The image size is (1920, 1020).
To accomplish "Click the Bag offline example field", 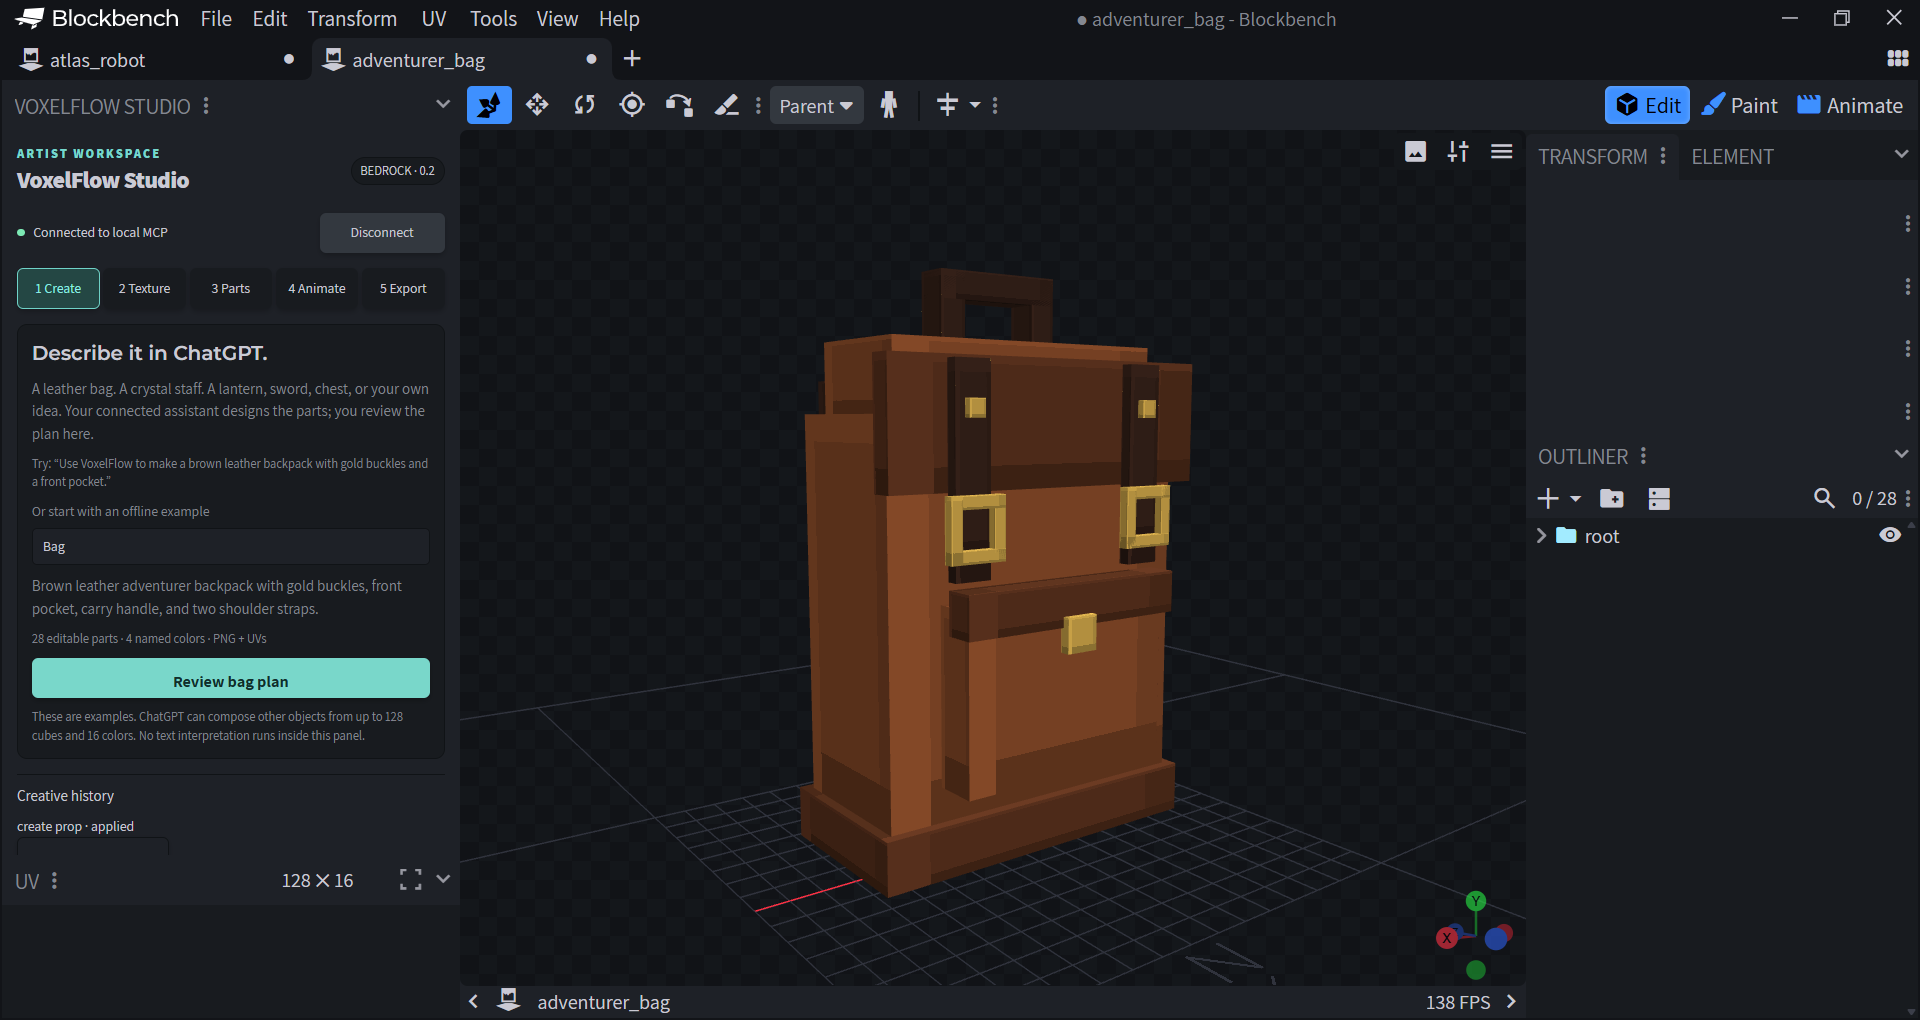I will [231, 547].
